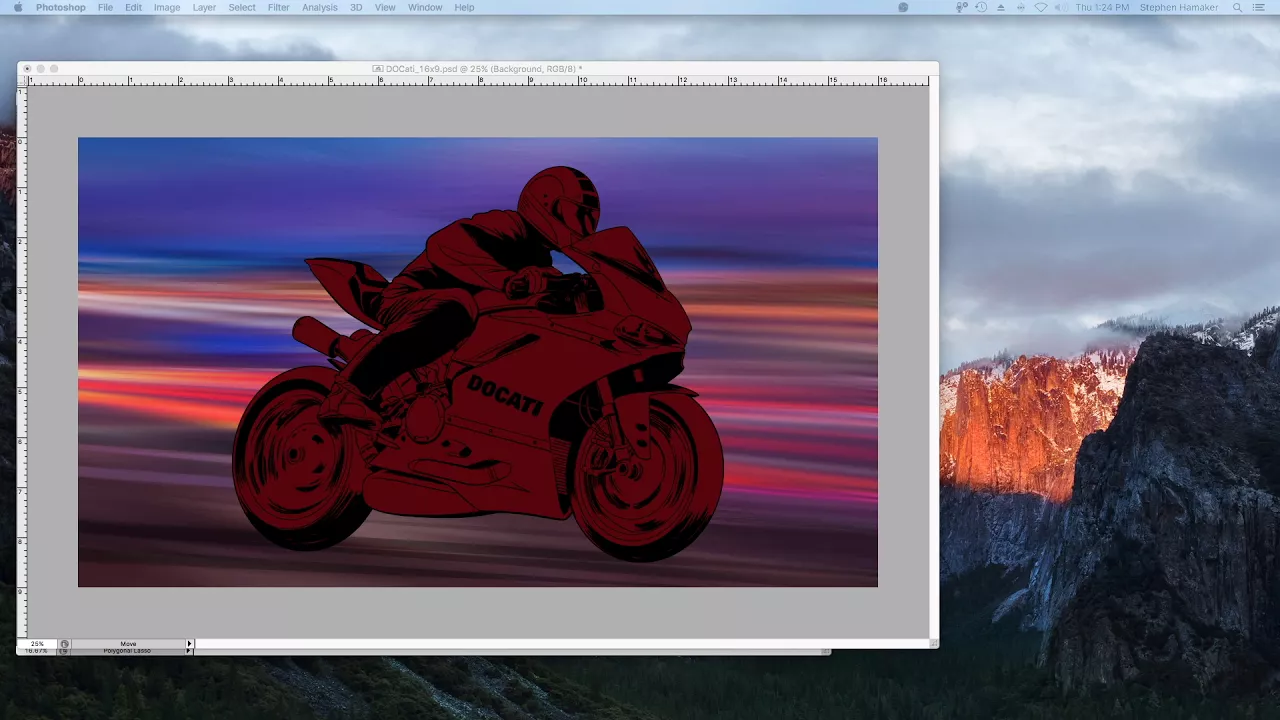This screenshot has height=720, width=1280.
Task: Click the Wi-Fi status icon
Action: [1041, 7]
